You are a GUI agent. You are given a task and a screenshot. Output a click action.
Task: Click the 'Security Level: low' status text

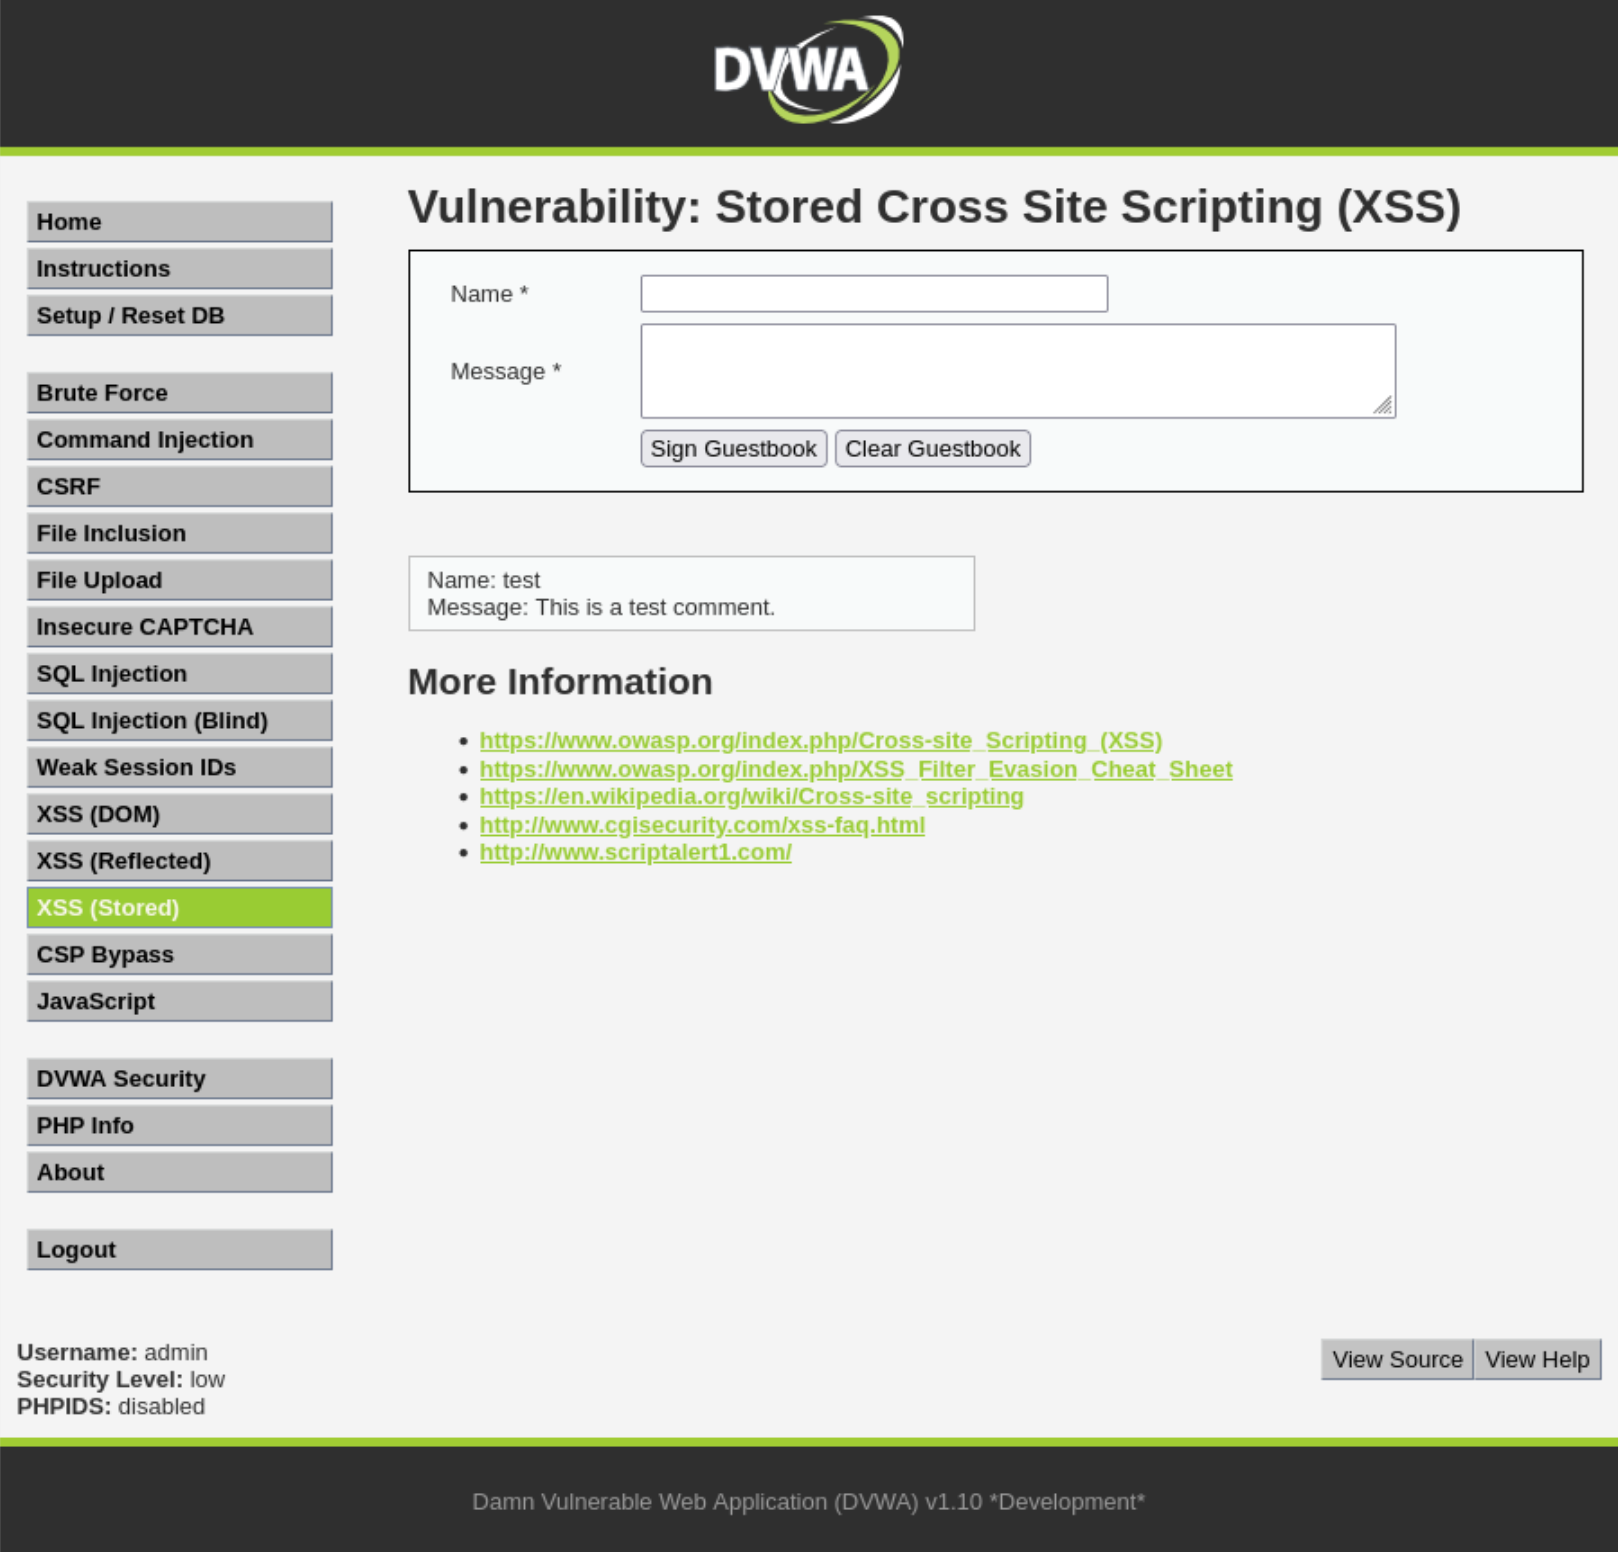[121, 1380]
